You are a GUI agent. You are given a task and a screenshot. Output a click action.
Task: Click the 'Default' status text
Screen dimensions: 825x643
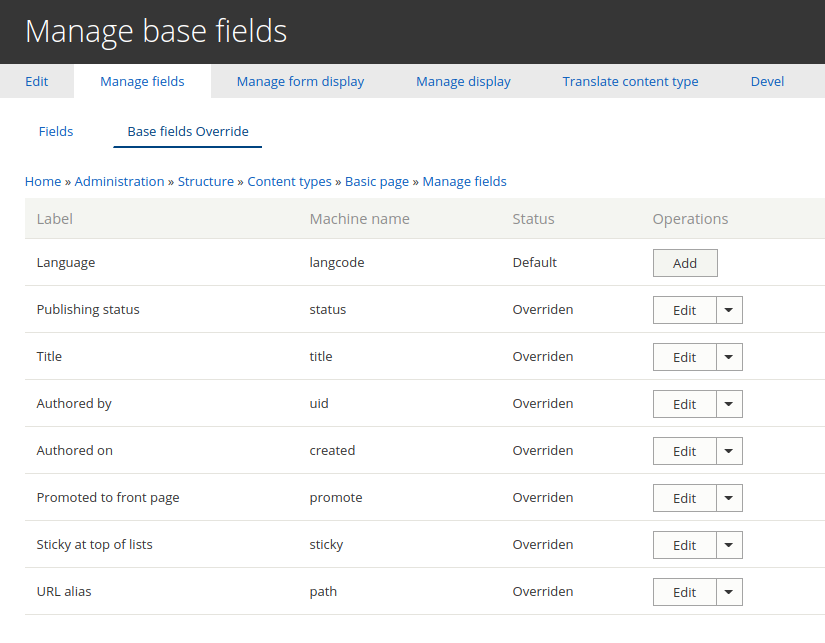pyautogui.click(x=535, y=263)
